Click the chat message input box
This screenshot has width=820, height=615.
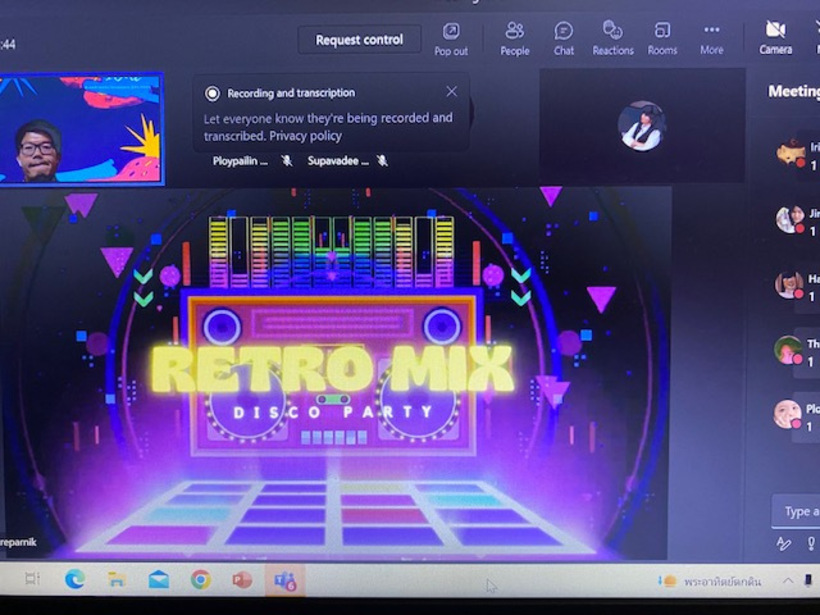[x=798, y=511]
